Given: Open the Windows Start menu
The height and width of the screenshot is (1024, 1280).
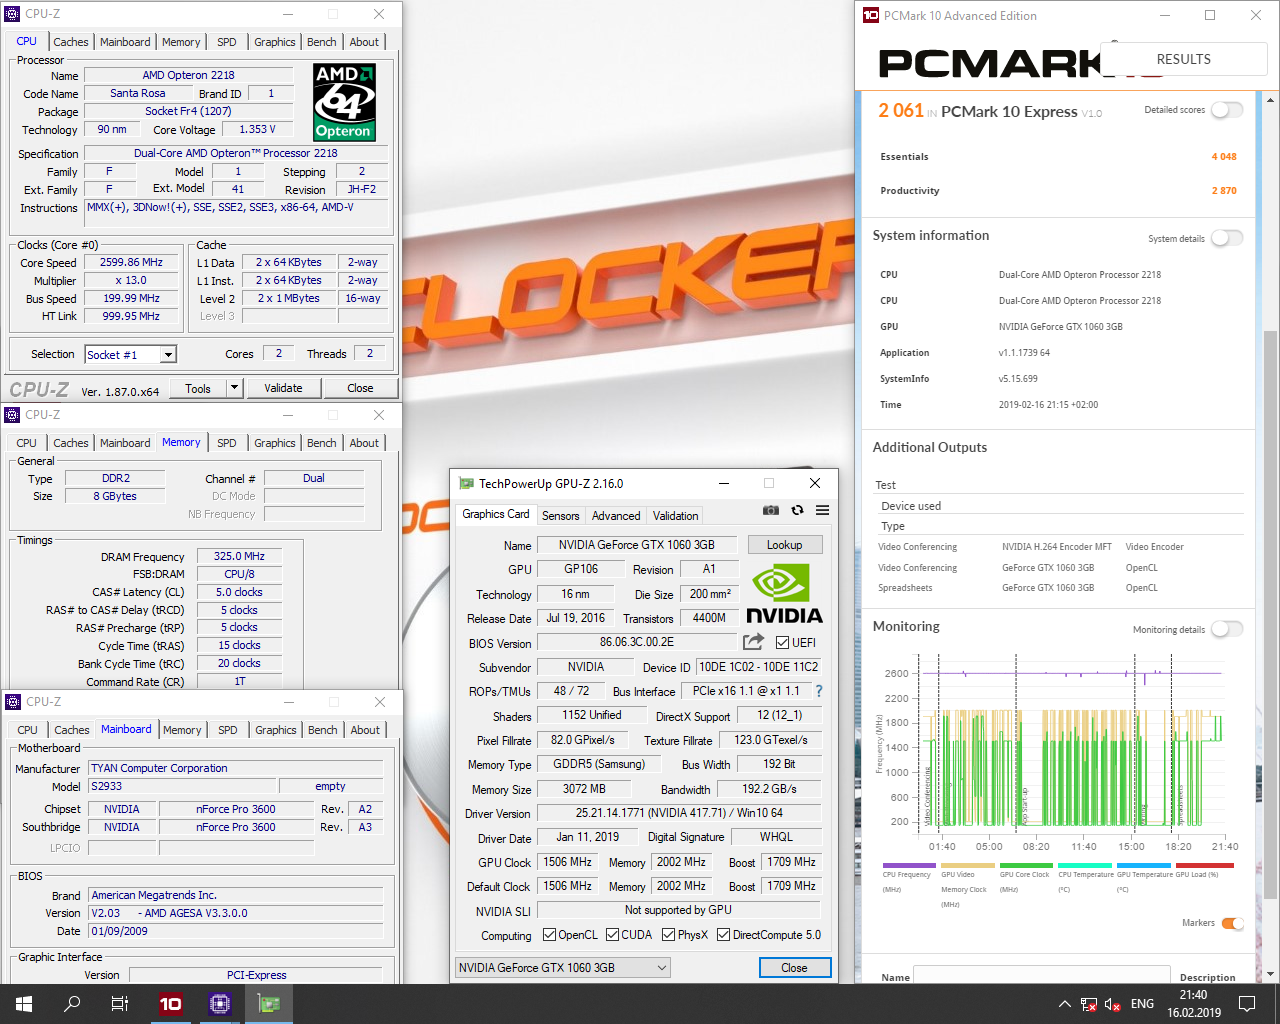Looking at the screenshot, I should [24, 1004].
